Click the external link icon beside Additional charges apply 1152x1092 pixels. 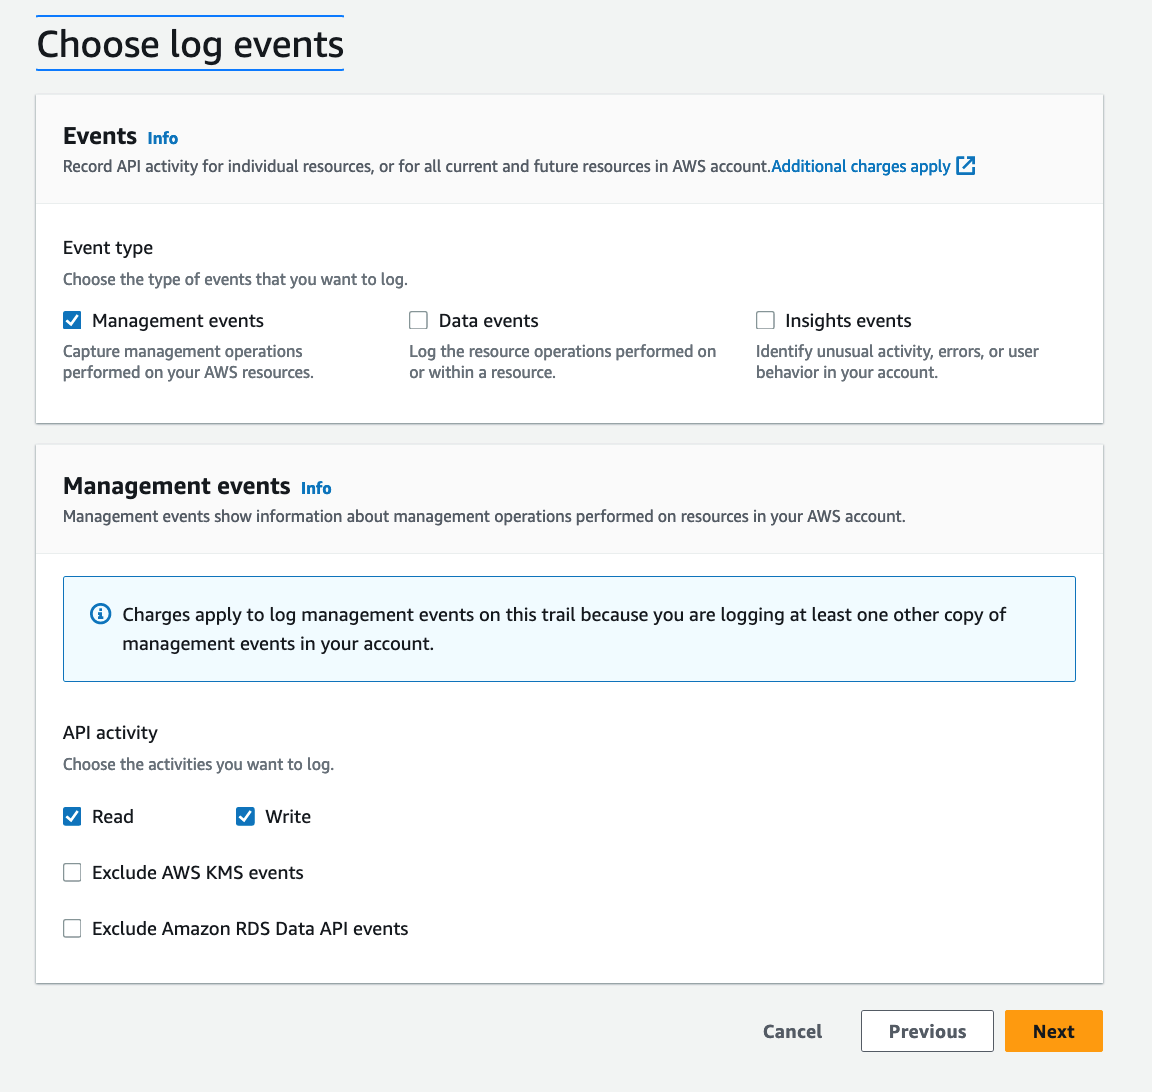point(964,166)
